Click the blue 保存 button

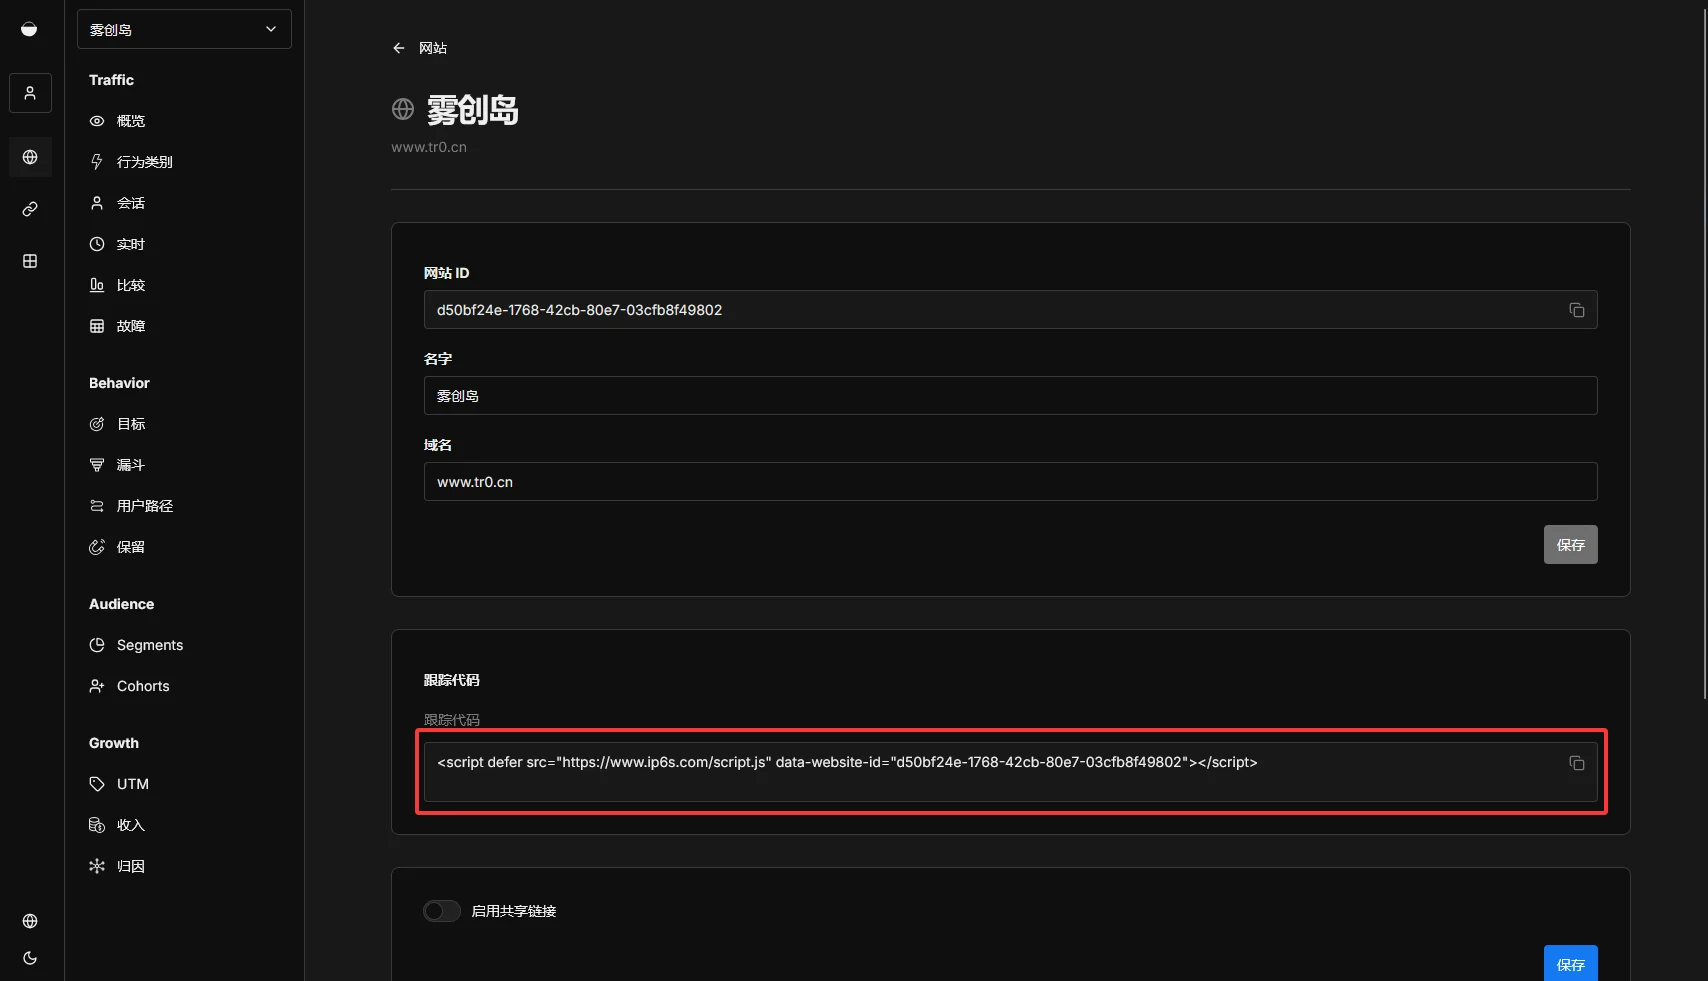coord(1570,964)
